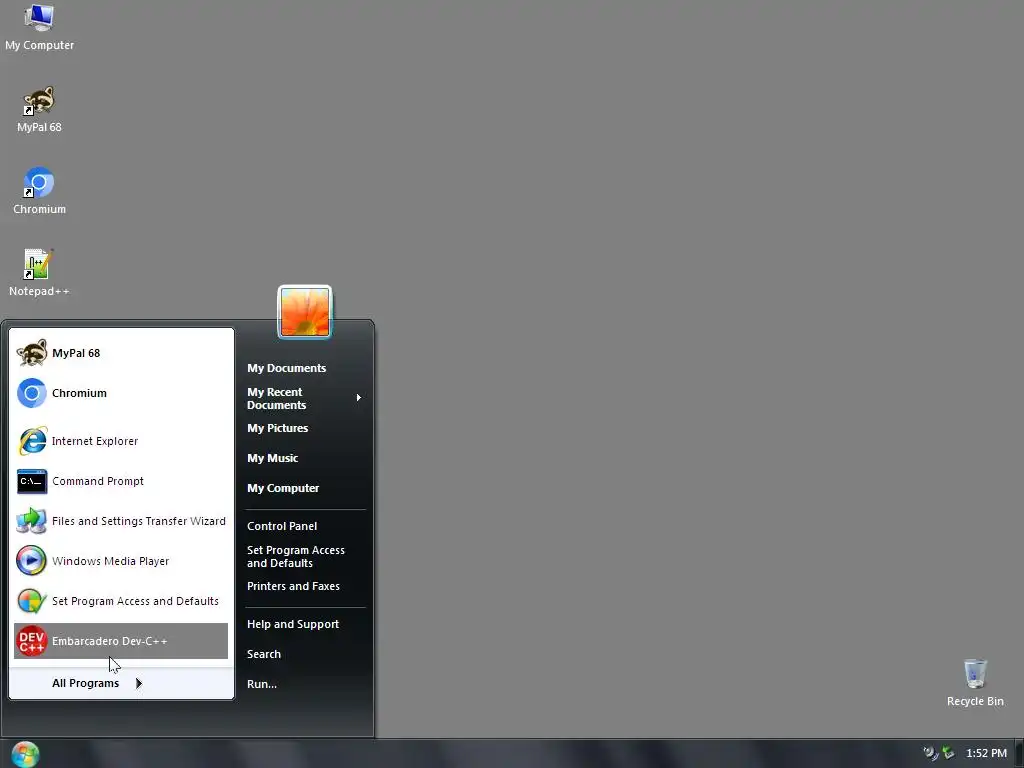Screen dimensions: 1024x768
Task: Click the Start orb button
Action: pyautogui.click(x=25, y=754)
